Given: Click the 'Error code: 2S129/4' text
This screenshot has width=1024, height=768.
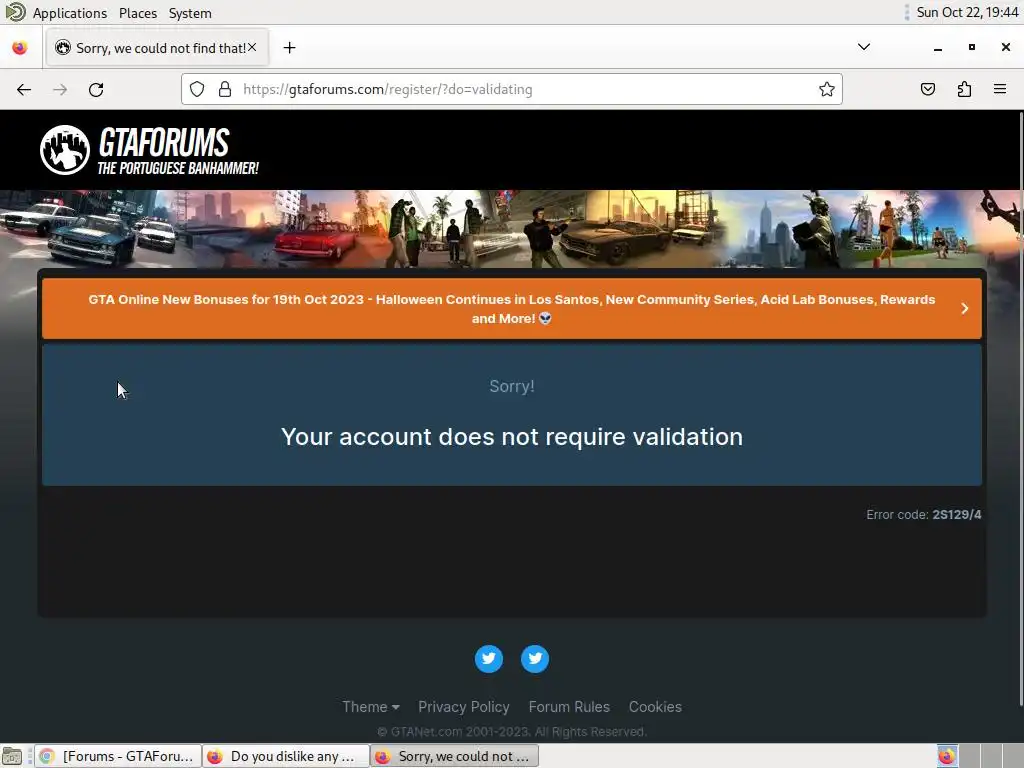Looking at the screenshot, I should (x=923, y=515).
